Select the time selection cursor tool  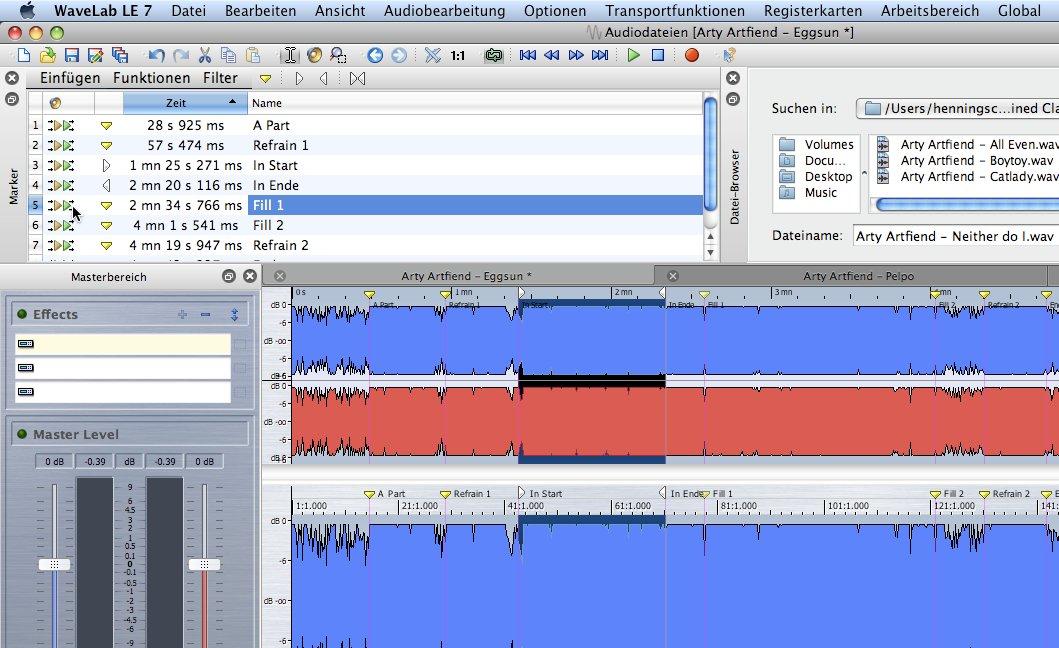(x=290, y=55)
